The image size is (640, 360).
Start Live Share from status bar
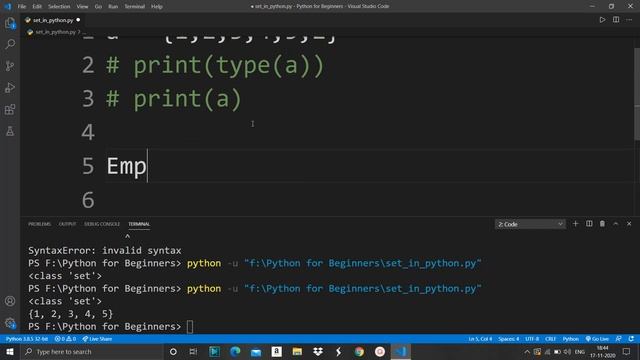tap(97, 339)
